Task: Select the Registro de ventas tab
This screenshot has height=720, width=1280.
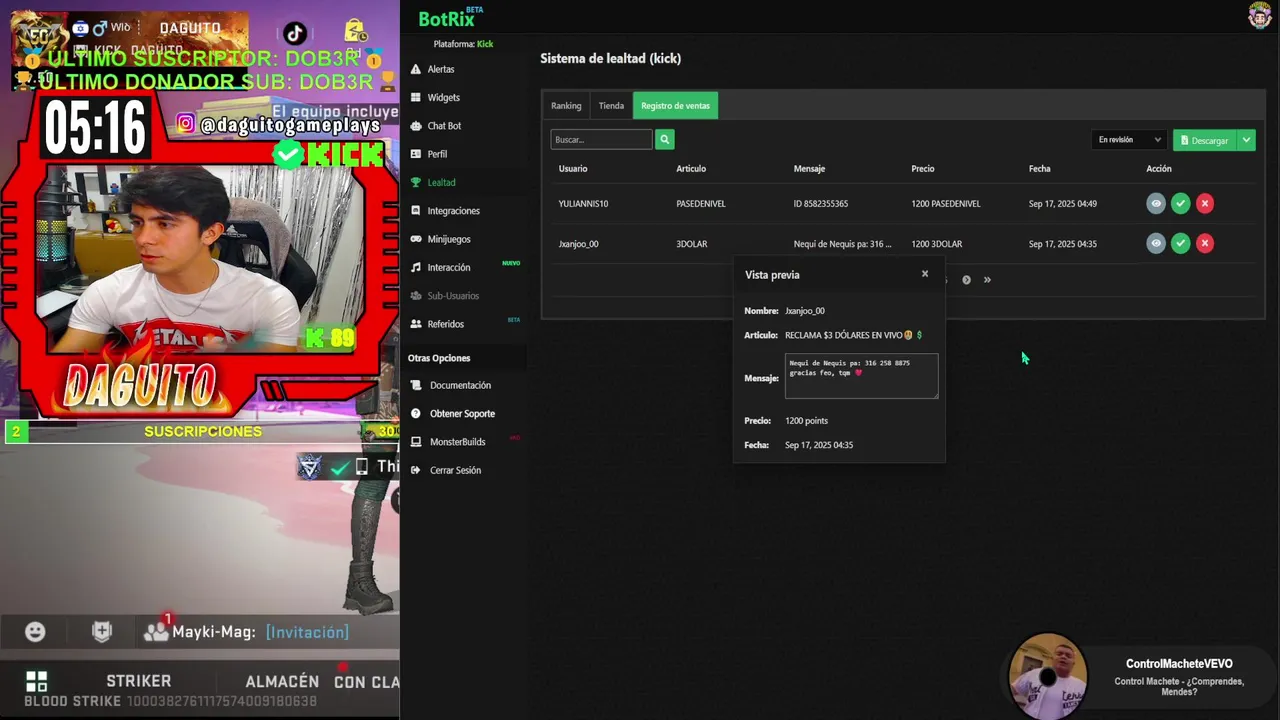Action: (x=675, y=106)
